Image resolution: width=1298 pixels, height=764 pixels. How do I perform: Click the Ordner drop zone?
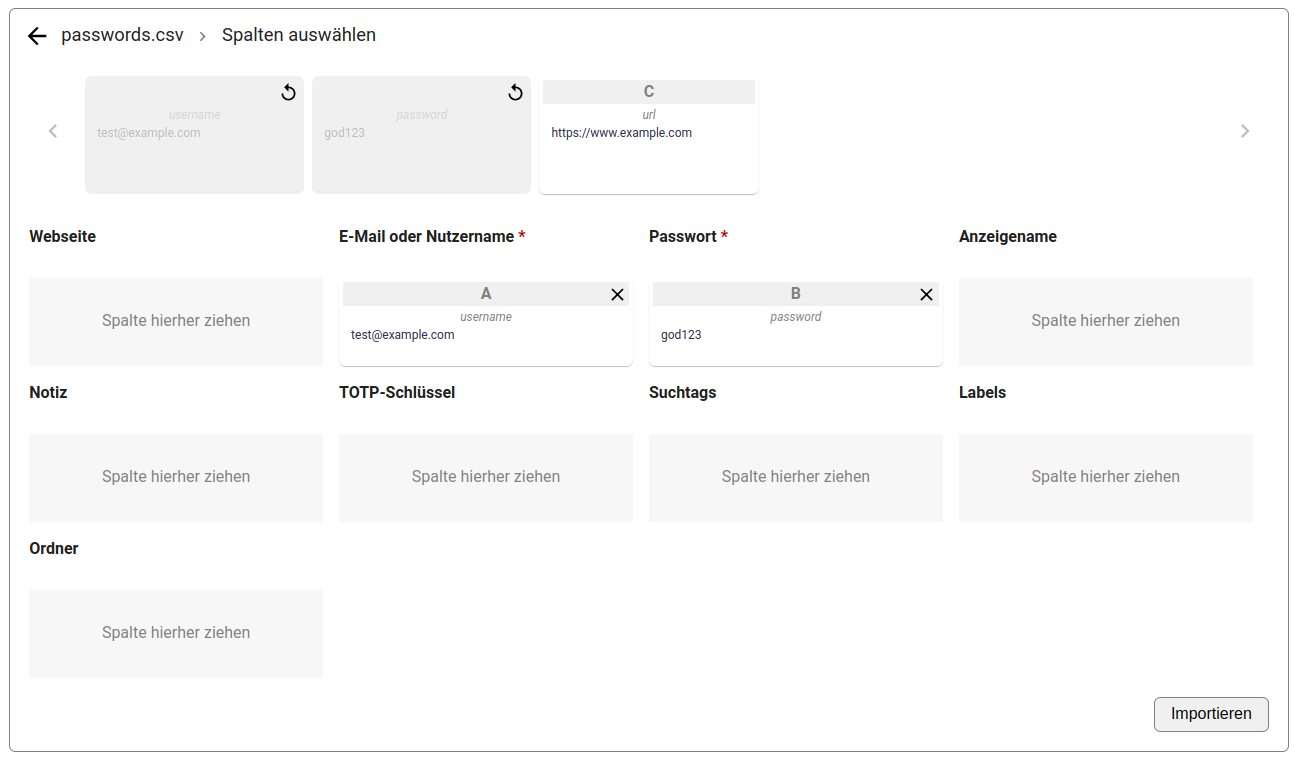coord(176,633)
